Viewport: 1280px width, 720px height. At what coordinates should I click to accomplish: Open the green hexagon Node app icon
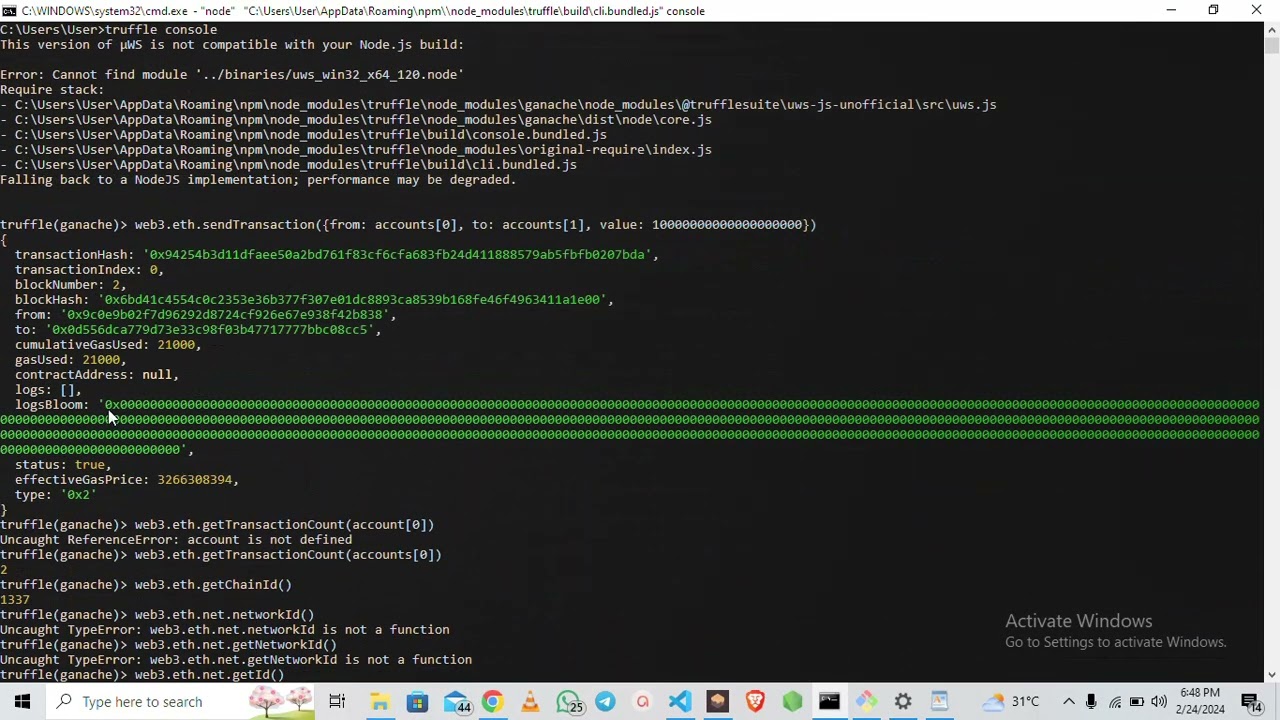point(792,702)
